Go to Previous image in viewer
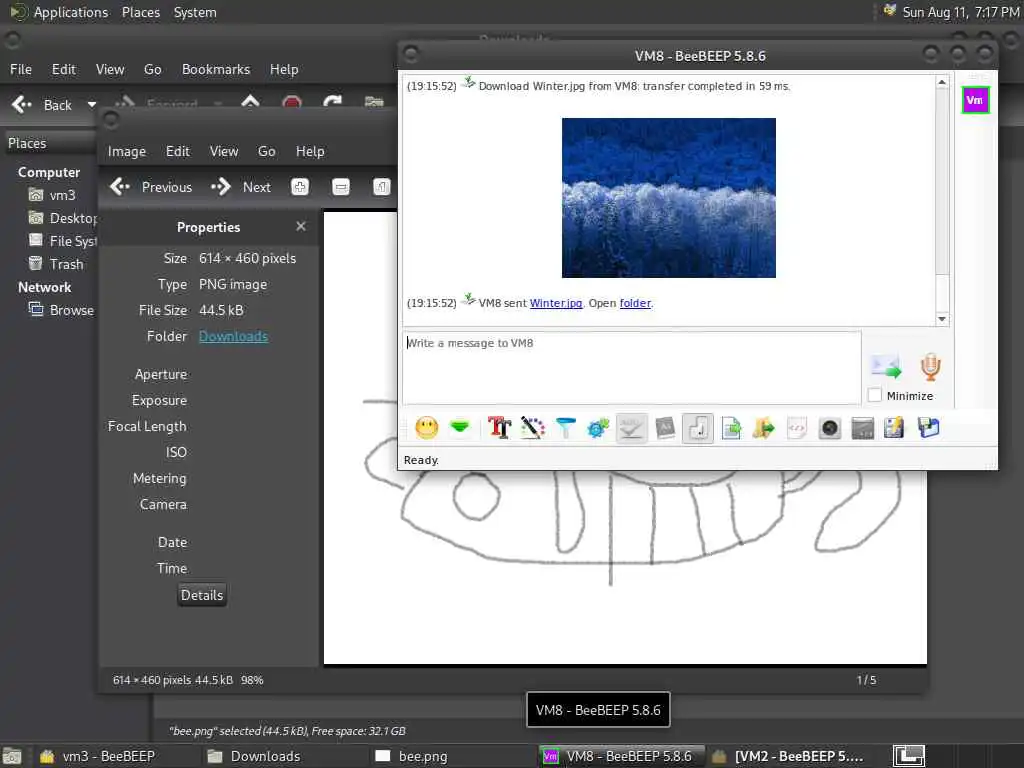This screenshot has width=1024, height=768. click(x=152, y=187)
